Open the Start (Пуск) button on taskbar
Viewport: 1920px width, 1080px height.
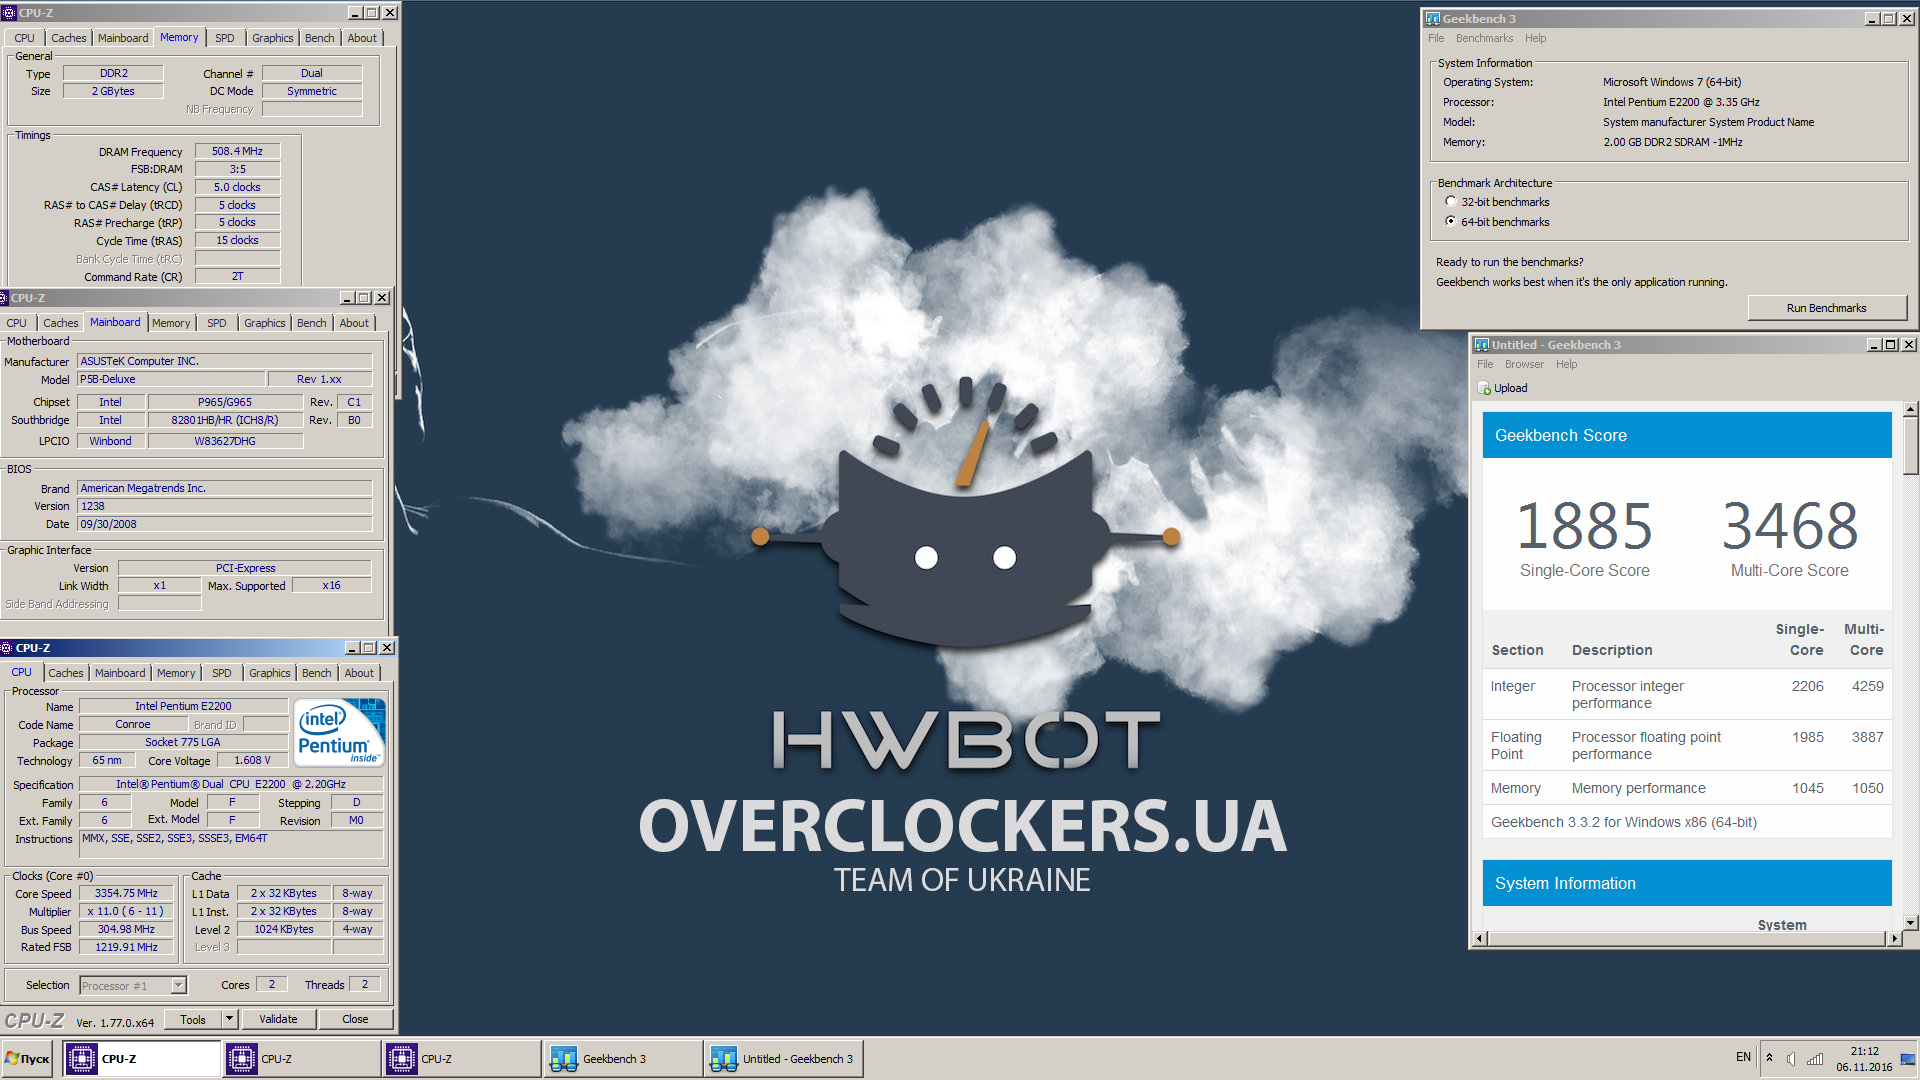point(28,1058)
